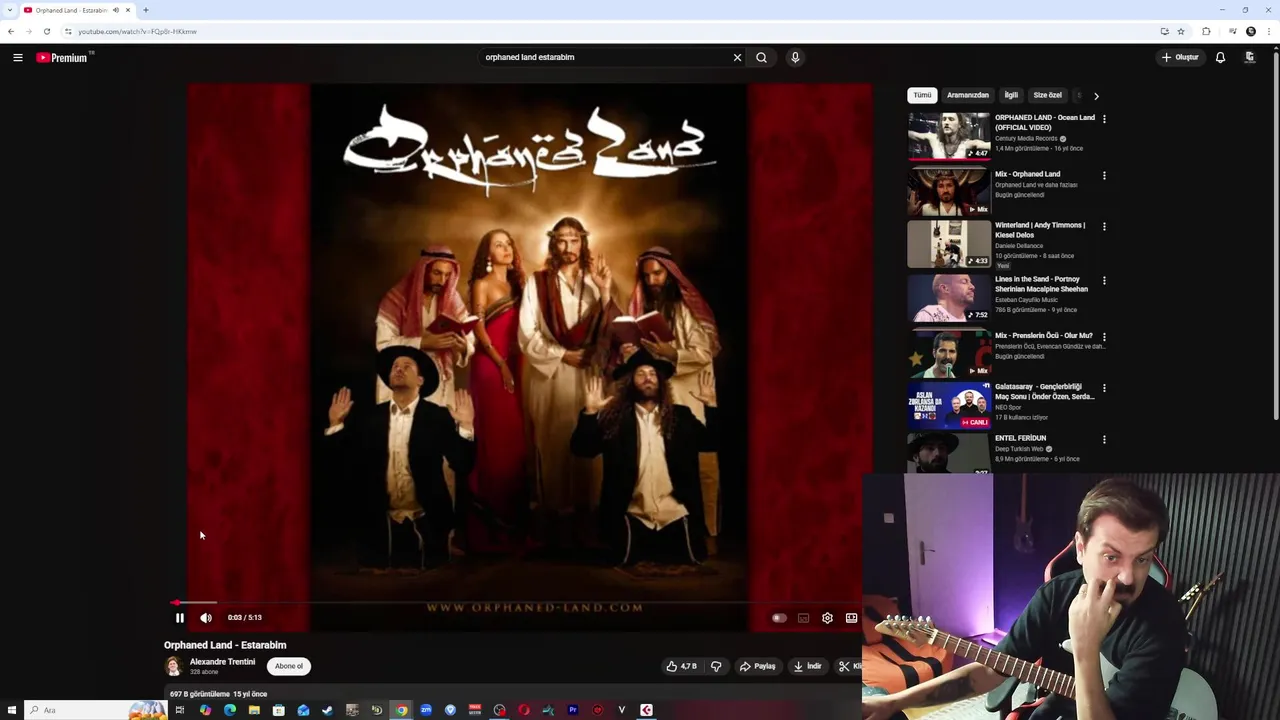Subscribe with the Abone ol button
Screen dimensions: 1280x720
coord(289,666)
